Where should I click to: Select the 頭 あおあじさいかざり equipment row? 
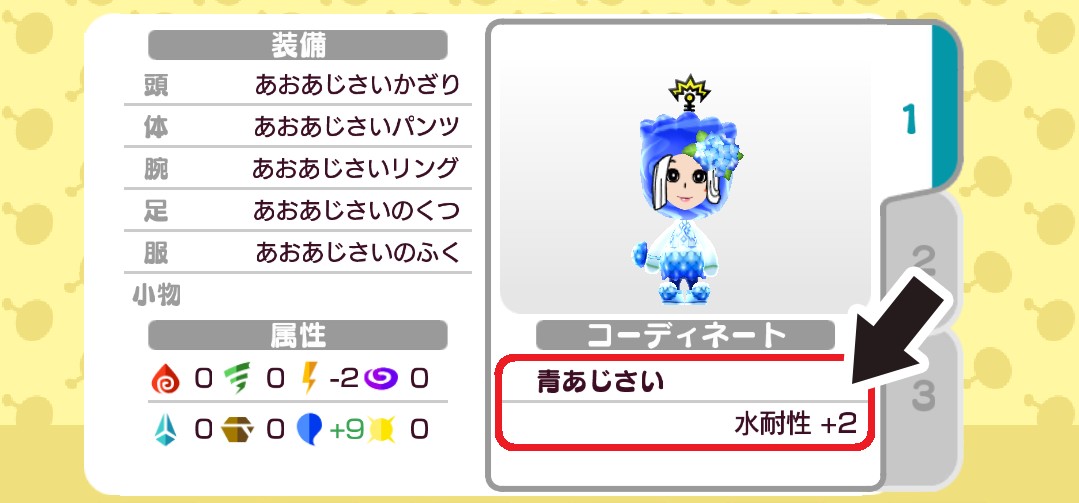(x=298, y=85)
